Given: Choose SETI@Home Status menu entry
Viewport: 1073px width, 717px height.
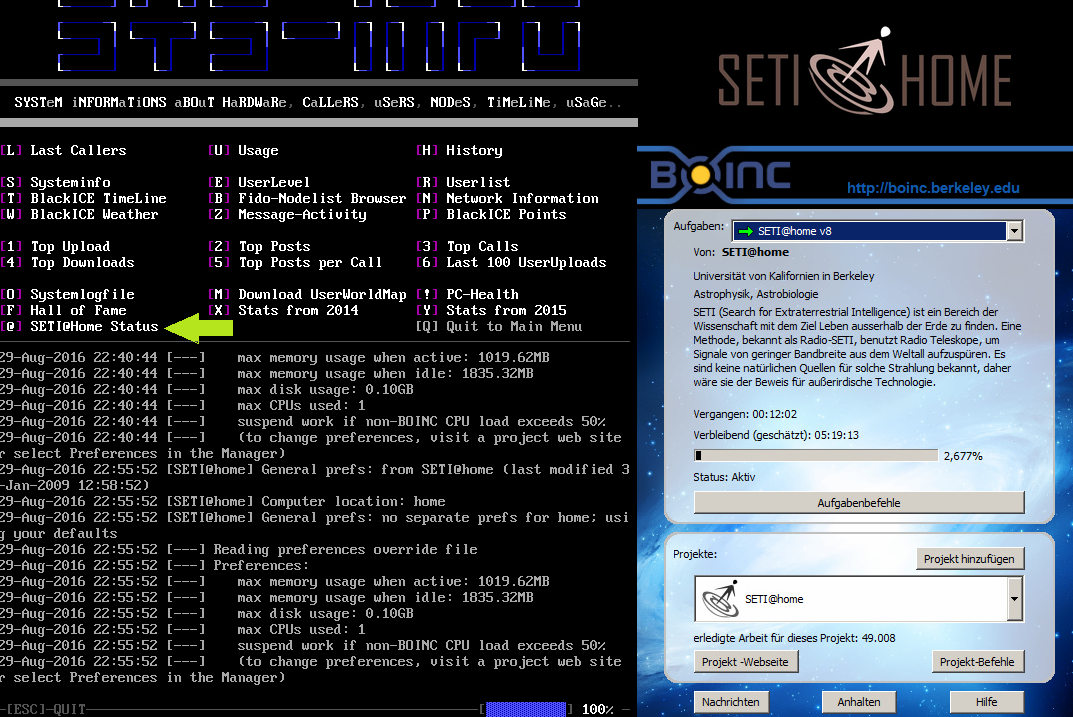Looking at the screenshot, I should click(x=94, y=327).
